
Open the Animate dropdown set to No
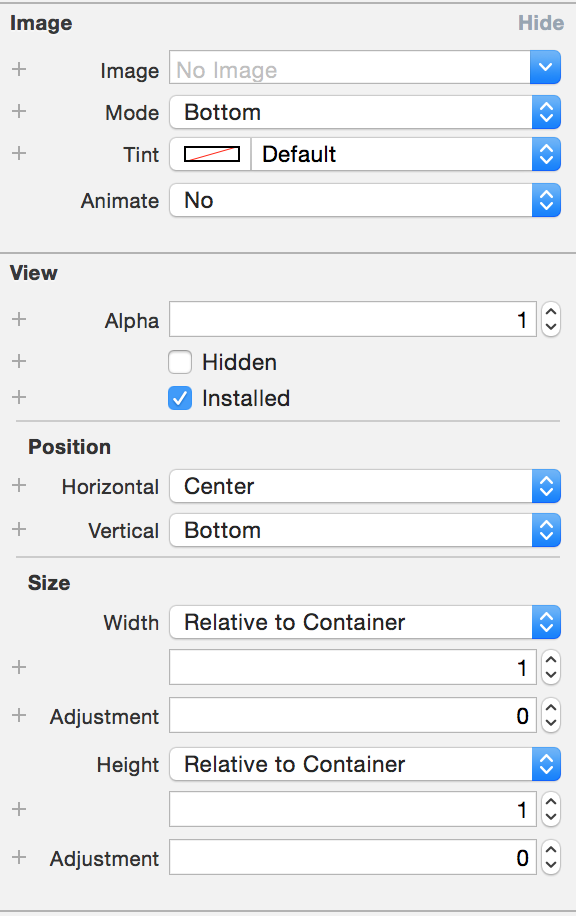tap(365, 200)
